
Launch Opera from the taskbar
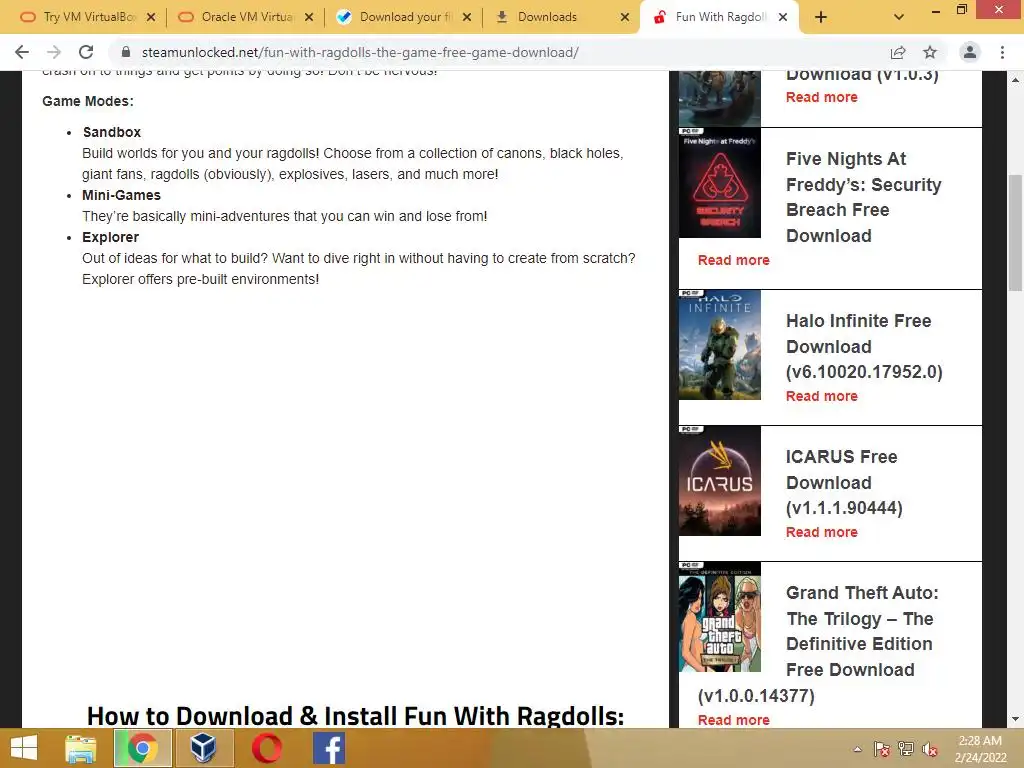click(266, 748)
